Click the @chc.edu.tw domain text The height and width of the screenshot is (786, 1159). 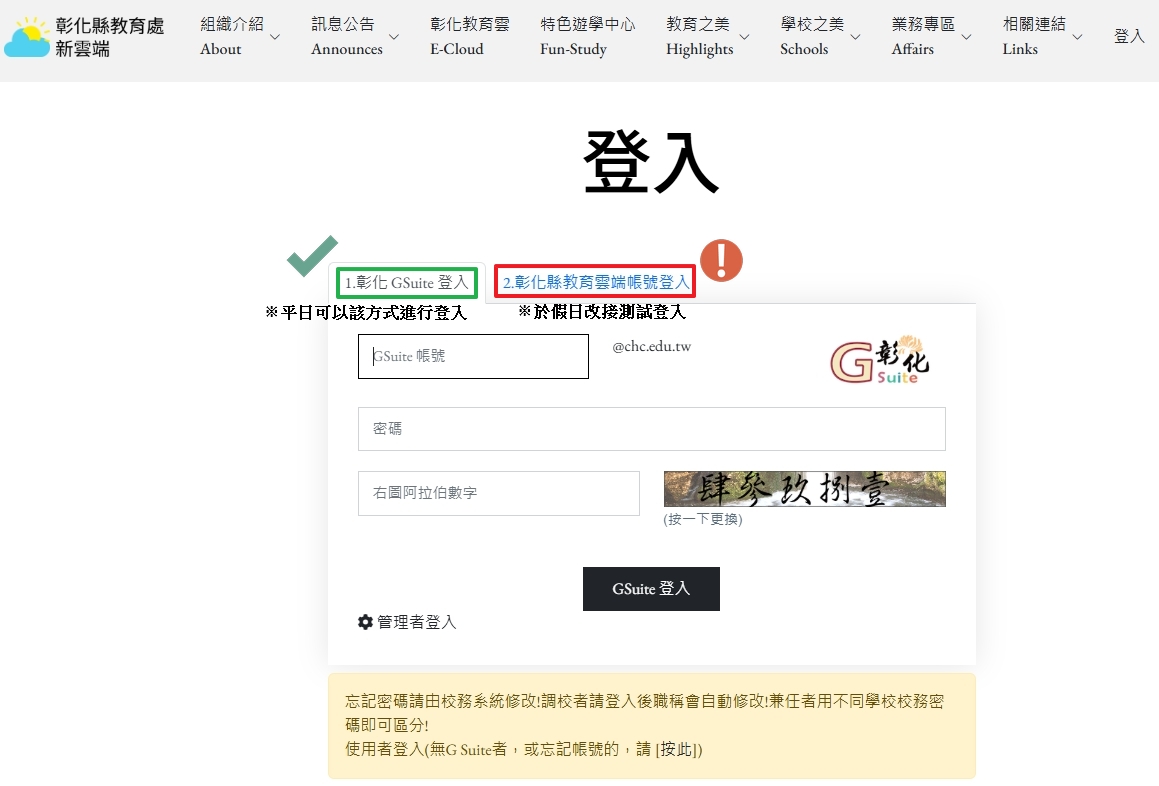651,346
